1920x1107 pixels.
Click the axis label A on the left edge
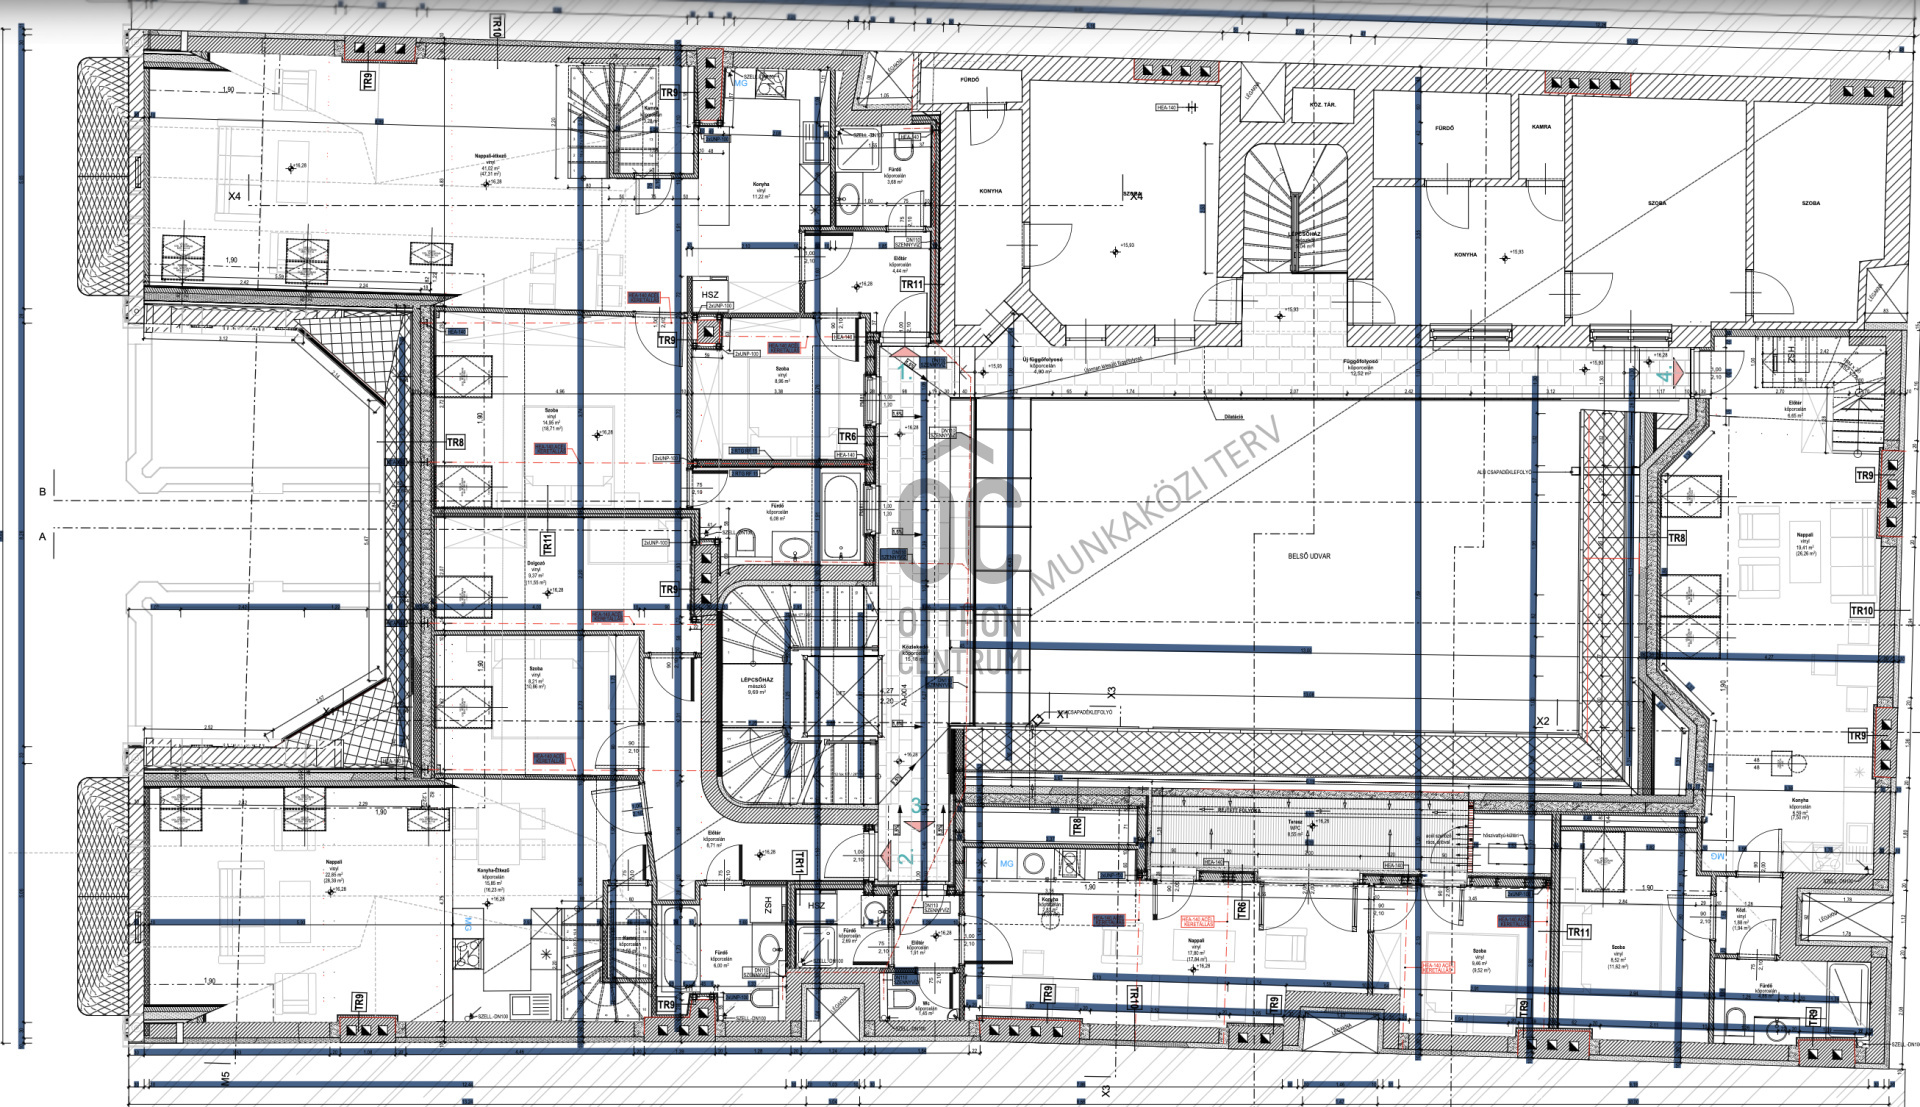tap(42, 537)
